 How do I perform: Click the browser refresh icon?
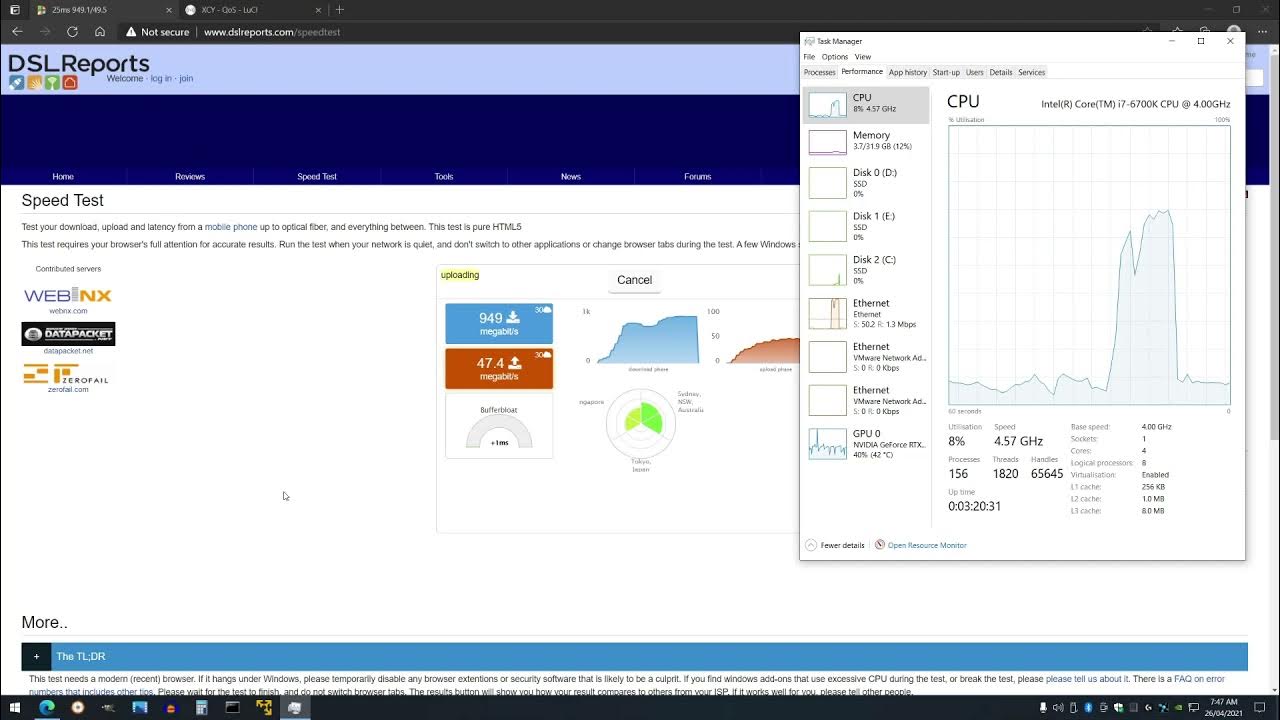tap(72, 32)
